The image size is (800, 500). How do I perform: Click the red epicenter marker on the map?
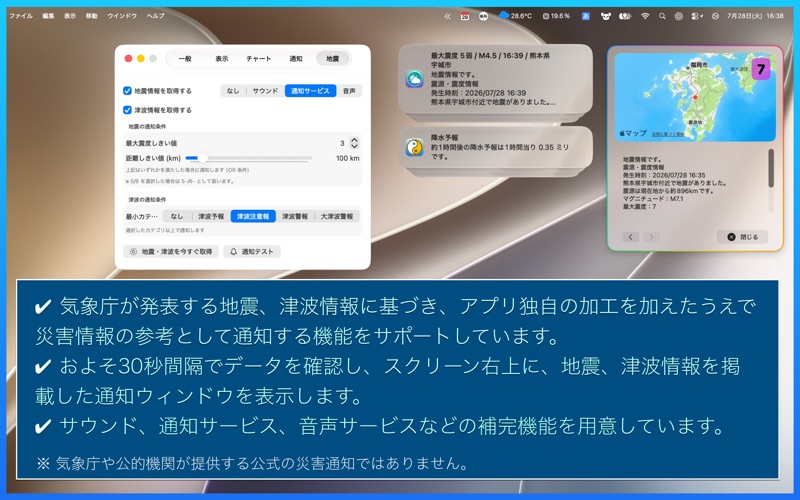point(694,97)
